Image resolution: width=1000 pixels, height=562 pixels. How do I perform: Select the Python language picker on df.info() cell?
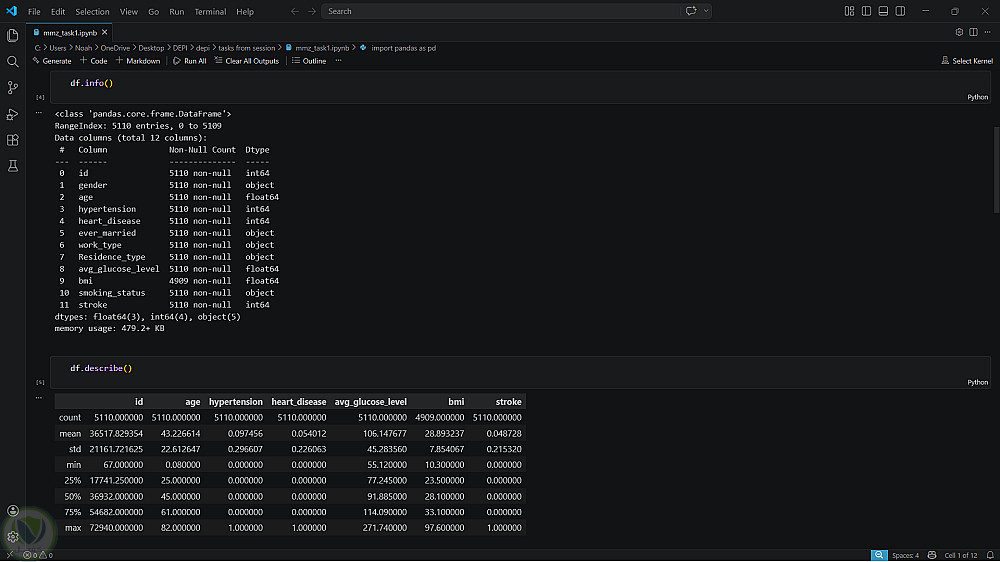coord(977,97)
